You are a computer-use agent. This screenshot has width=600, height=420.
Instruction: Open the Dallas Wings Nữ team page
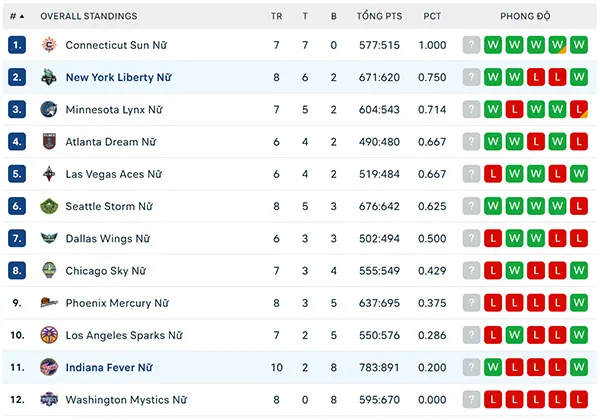click(108, 238)
